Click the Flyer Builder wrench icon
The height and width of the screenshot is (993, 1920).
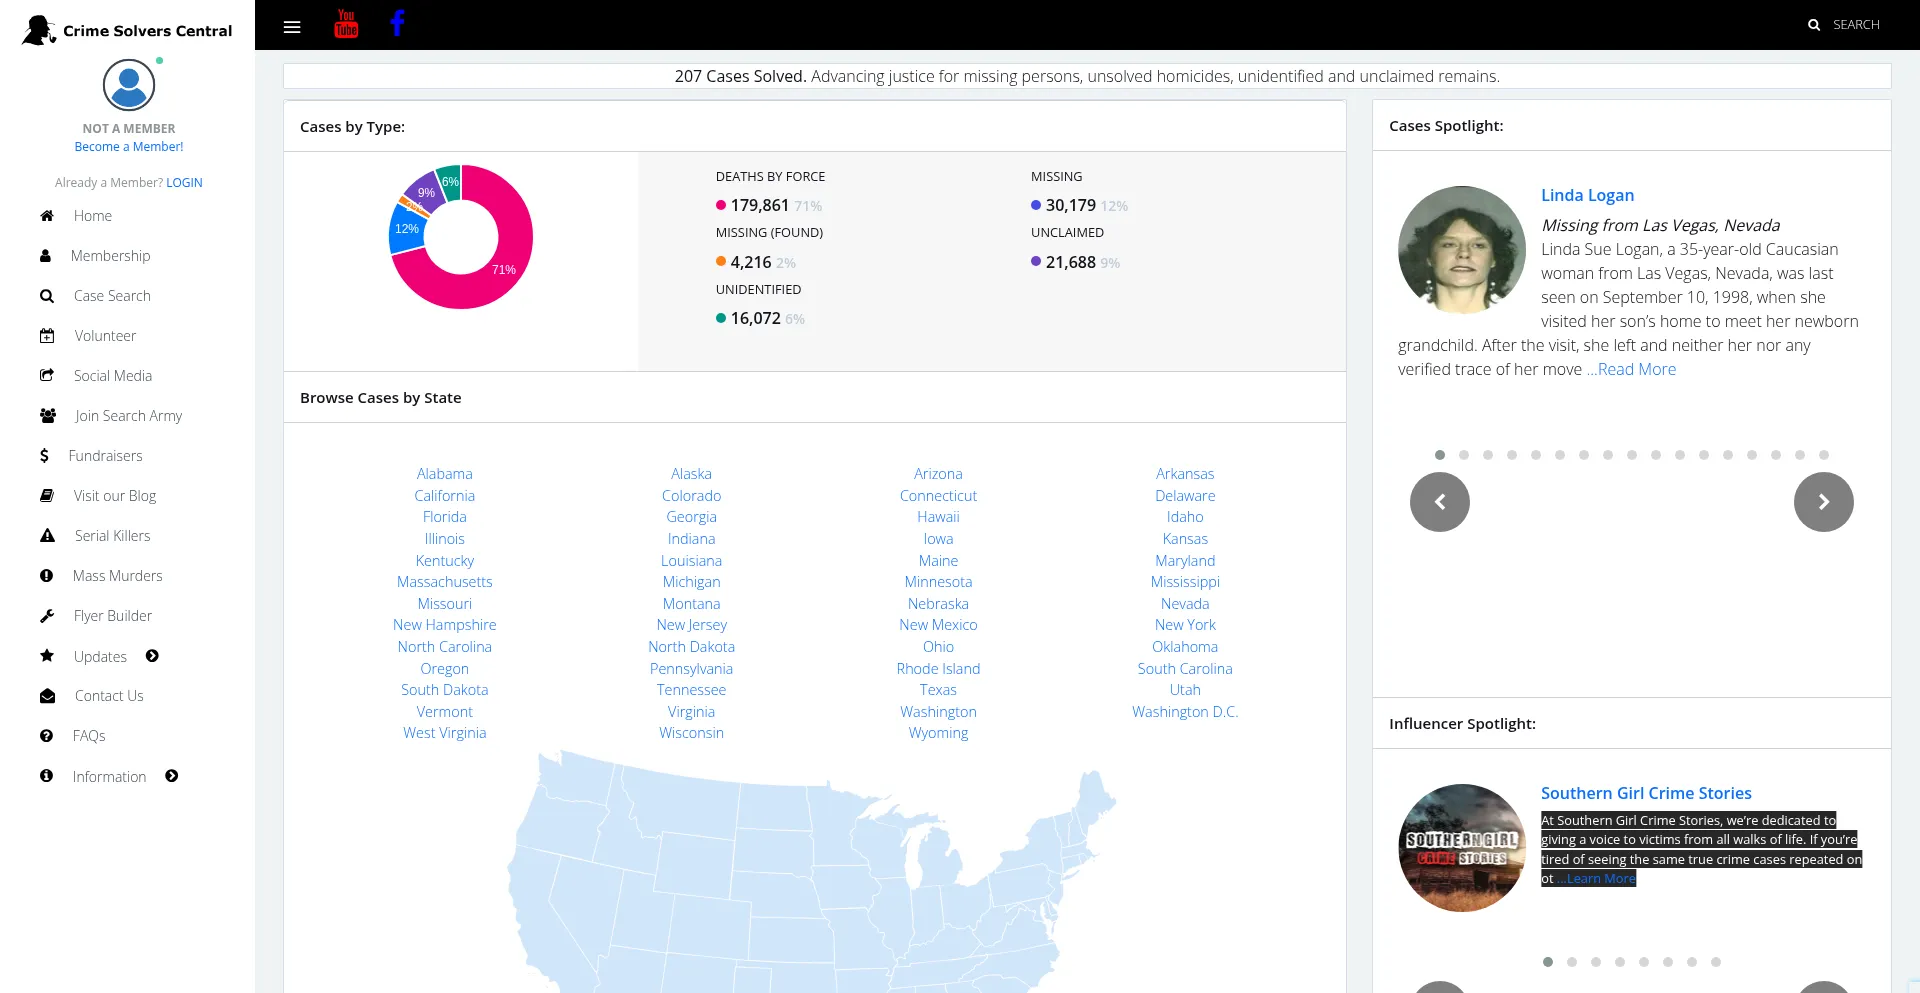[47, 616]
